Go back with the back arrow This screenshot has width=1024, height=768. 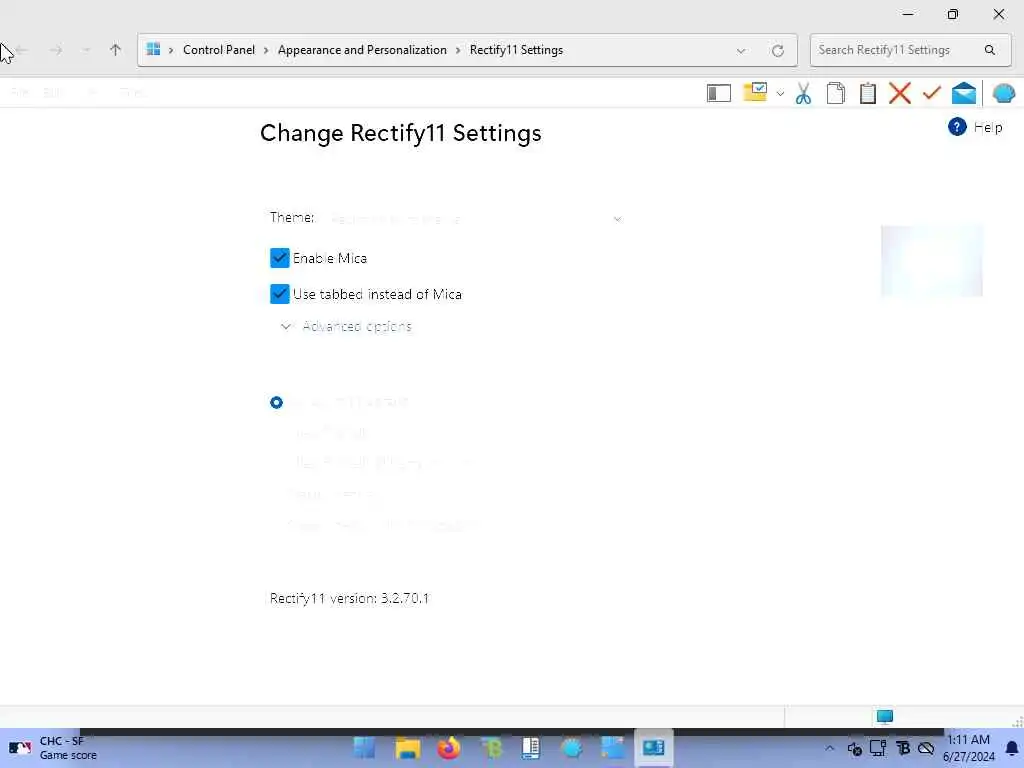pos(22,50)
